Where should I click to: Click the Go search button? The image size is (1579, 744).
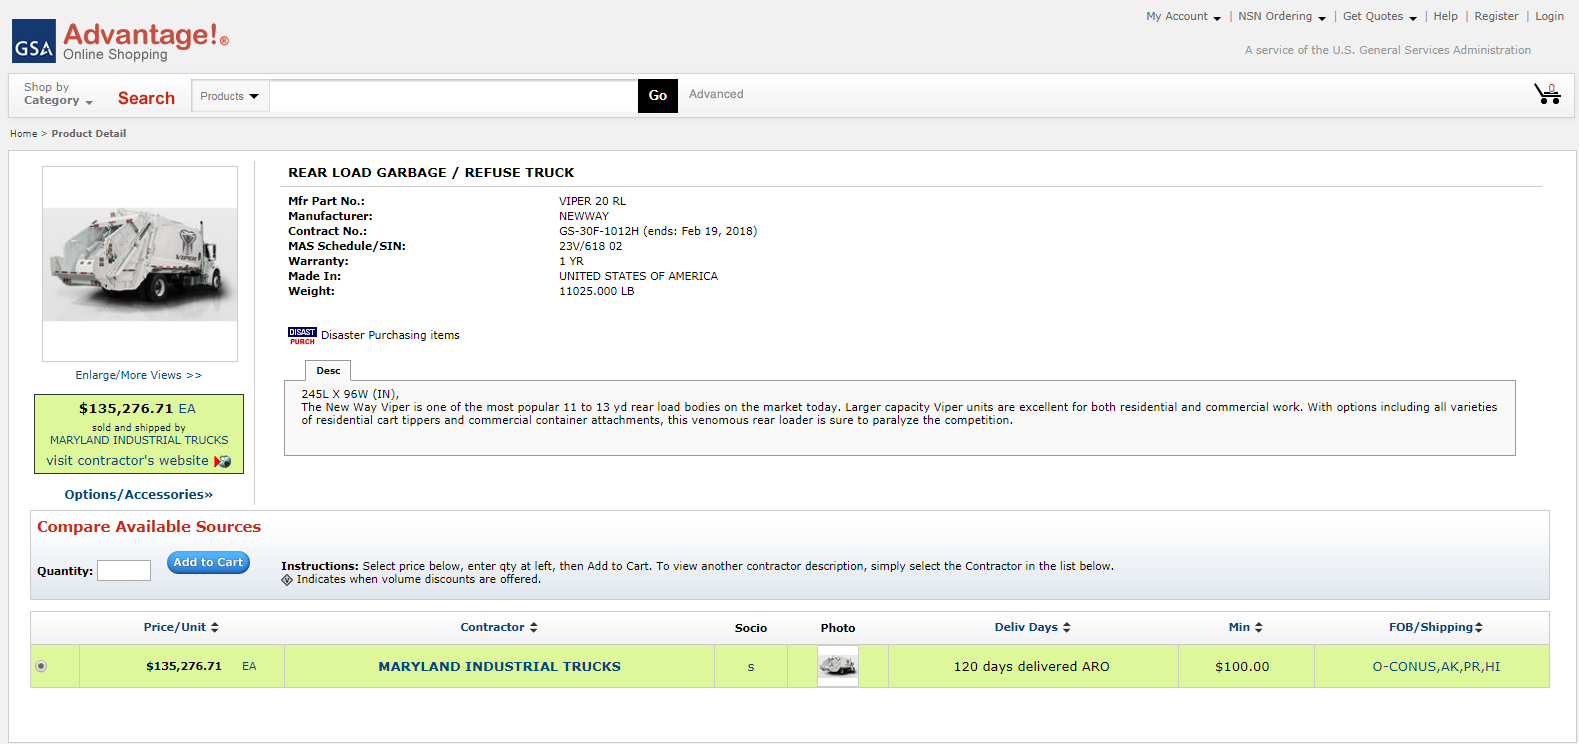click(x=657, y=96)
